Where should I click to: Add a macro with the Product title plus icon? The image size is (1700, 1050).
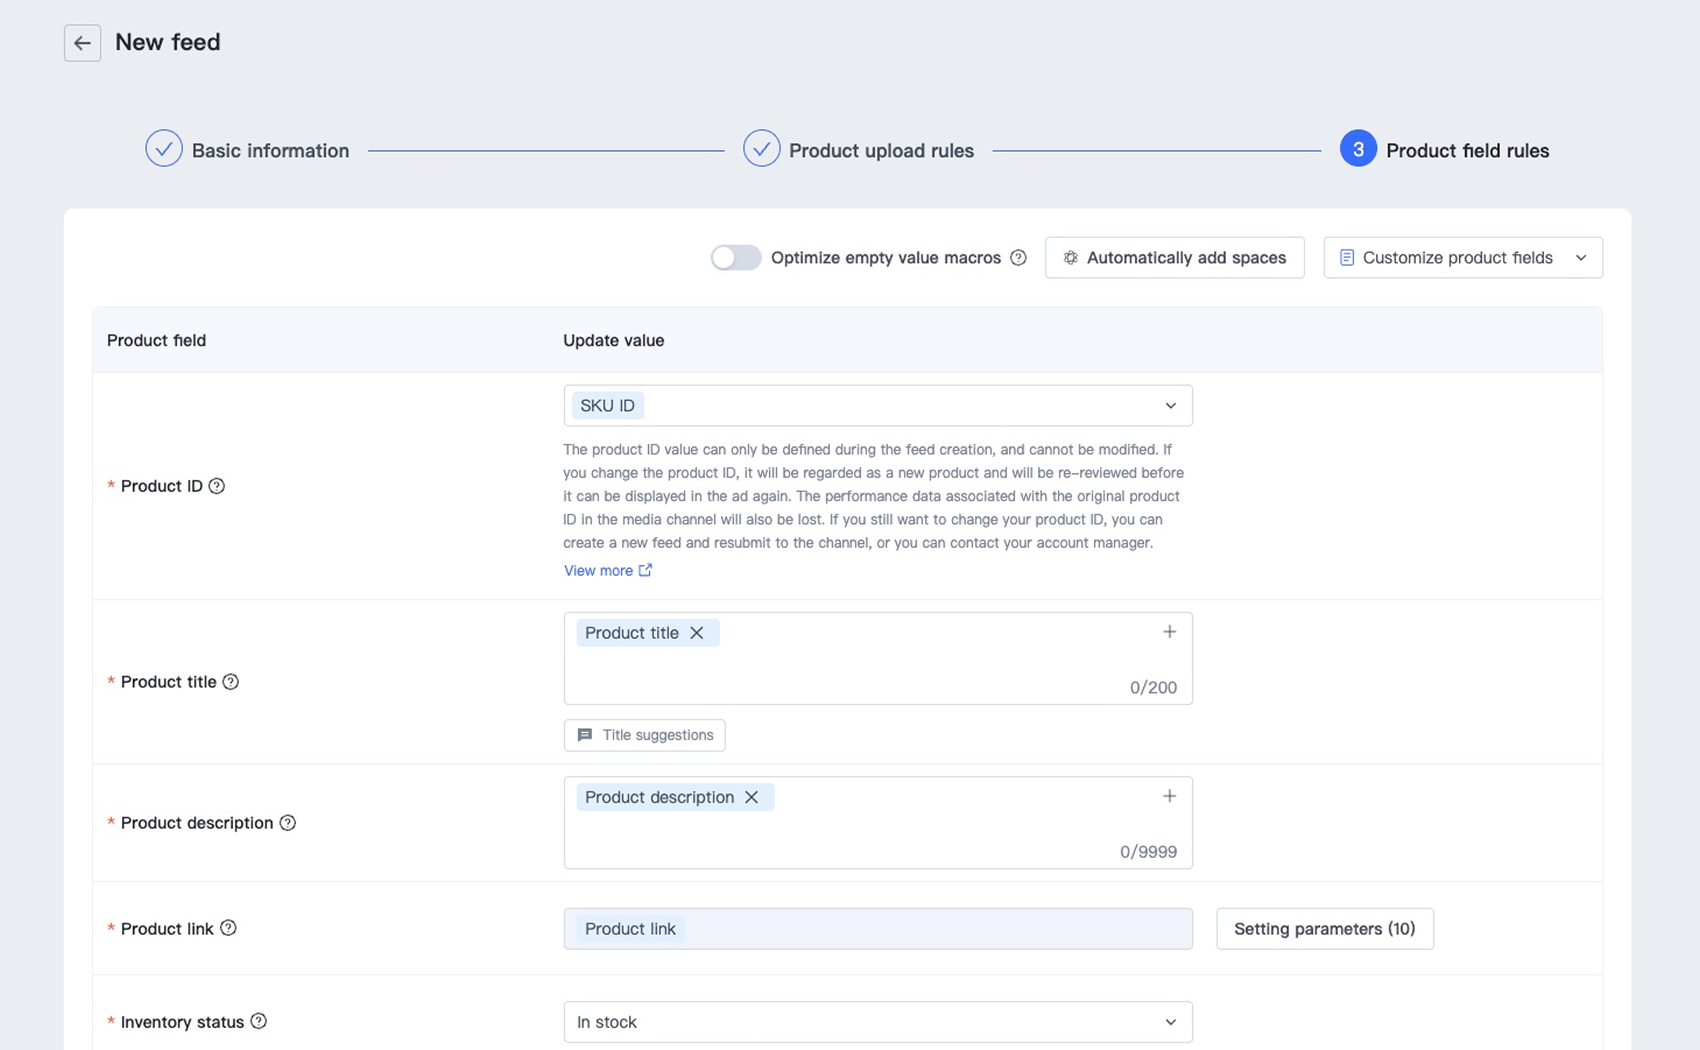coord(1169,632)
